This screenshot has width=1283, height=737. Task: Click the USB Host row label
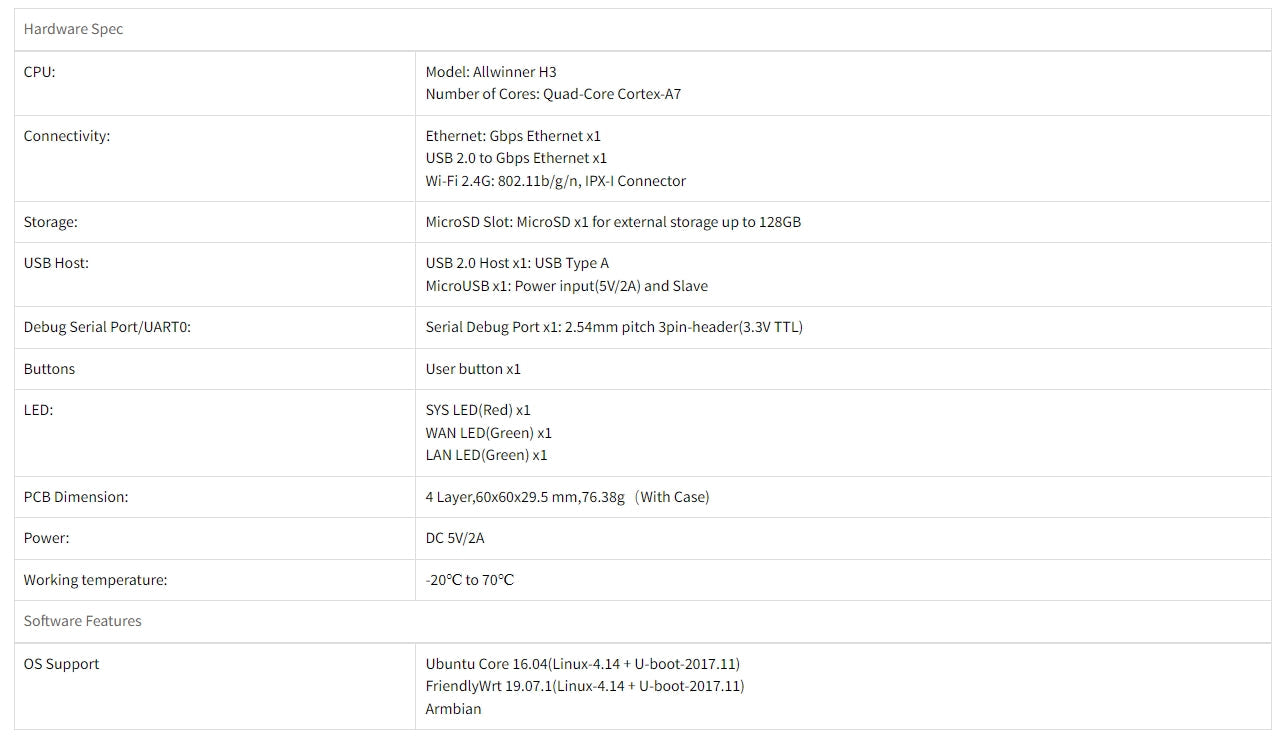[56, 263]
